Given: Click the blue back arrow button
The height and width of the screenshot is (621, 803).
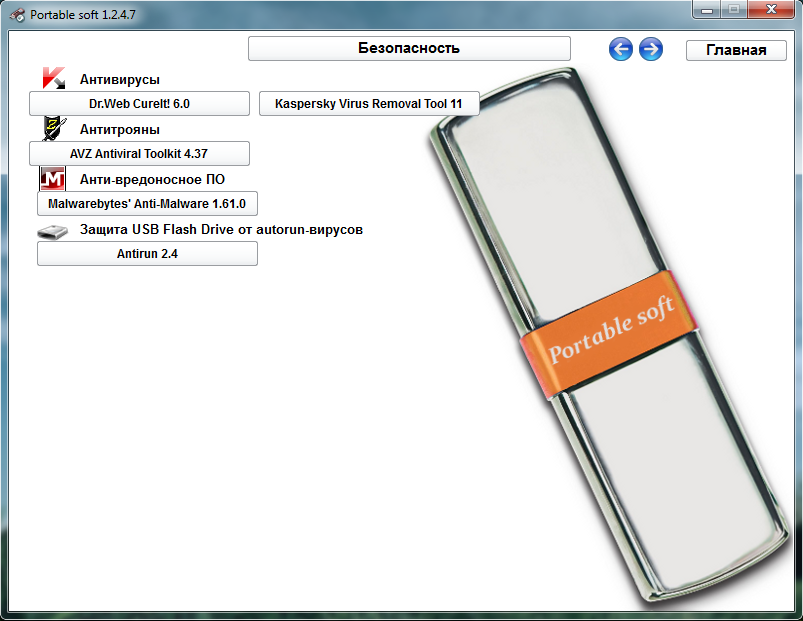Looking at the screenshot, I should [621, 49].
